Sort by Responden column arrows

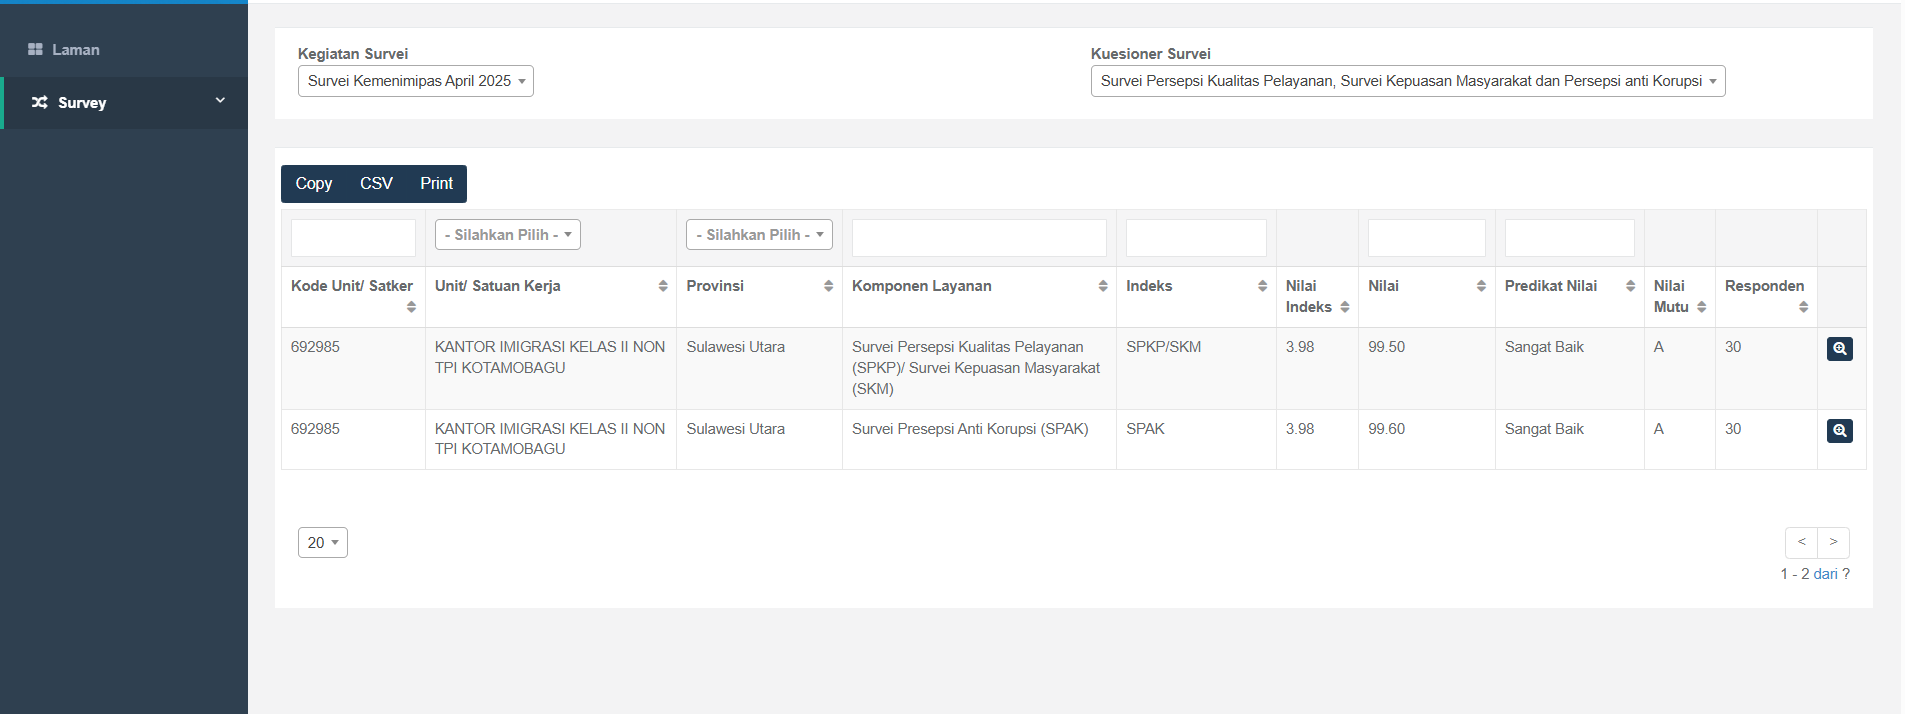click(1803, 307)
